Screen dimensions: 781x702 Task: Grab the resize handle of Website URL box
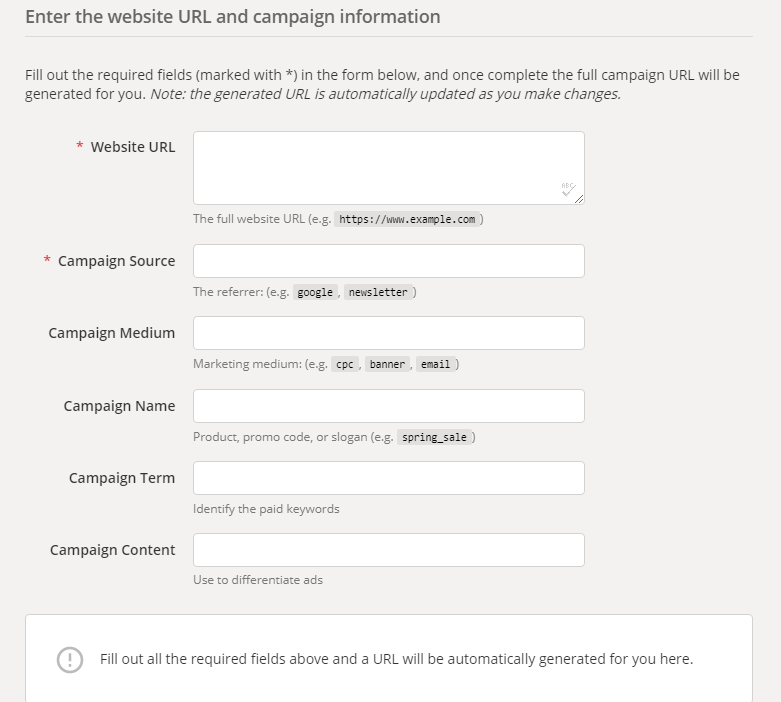tap(579, 199)
